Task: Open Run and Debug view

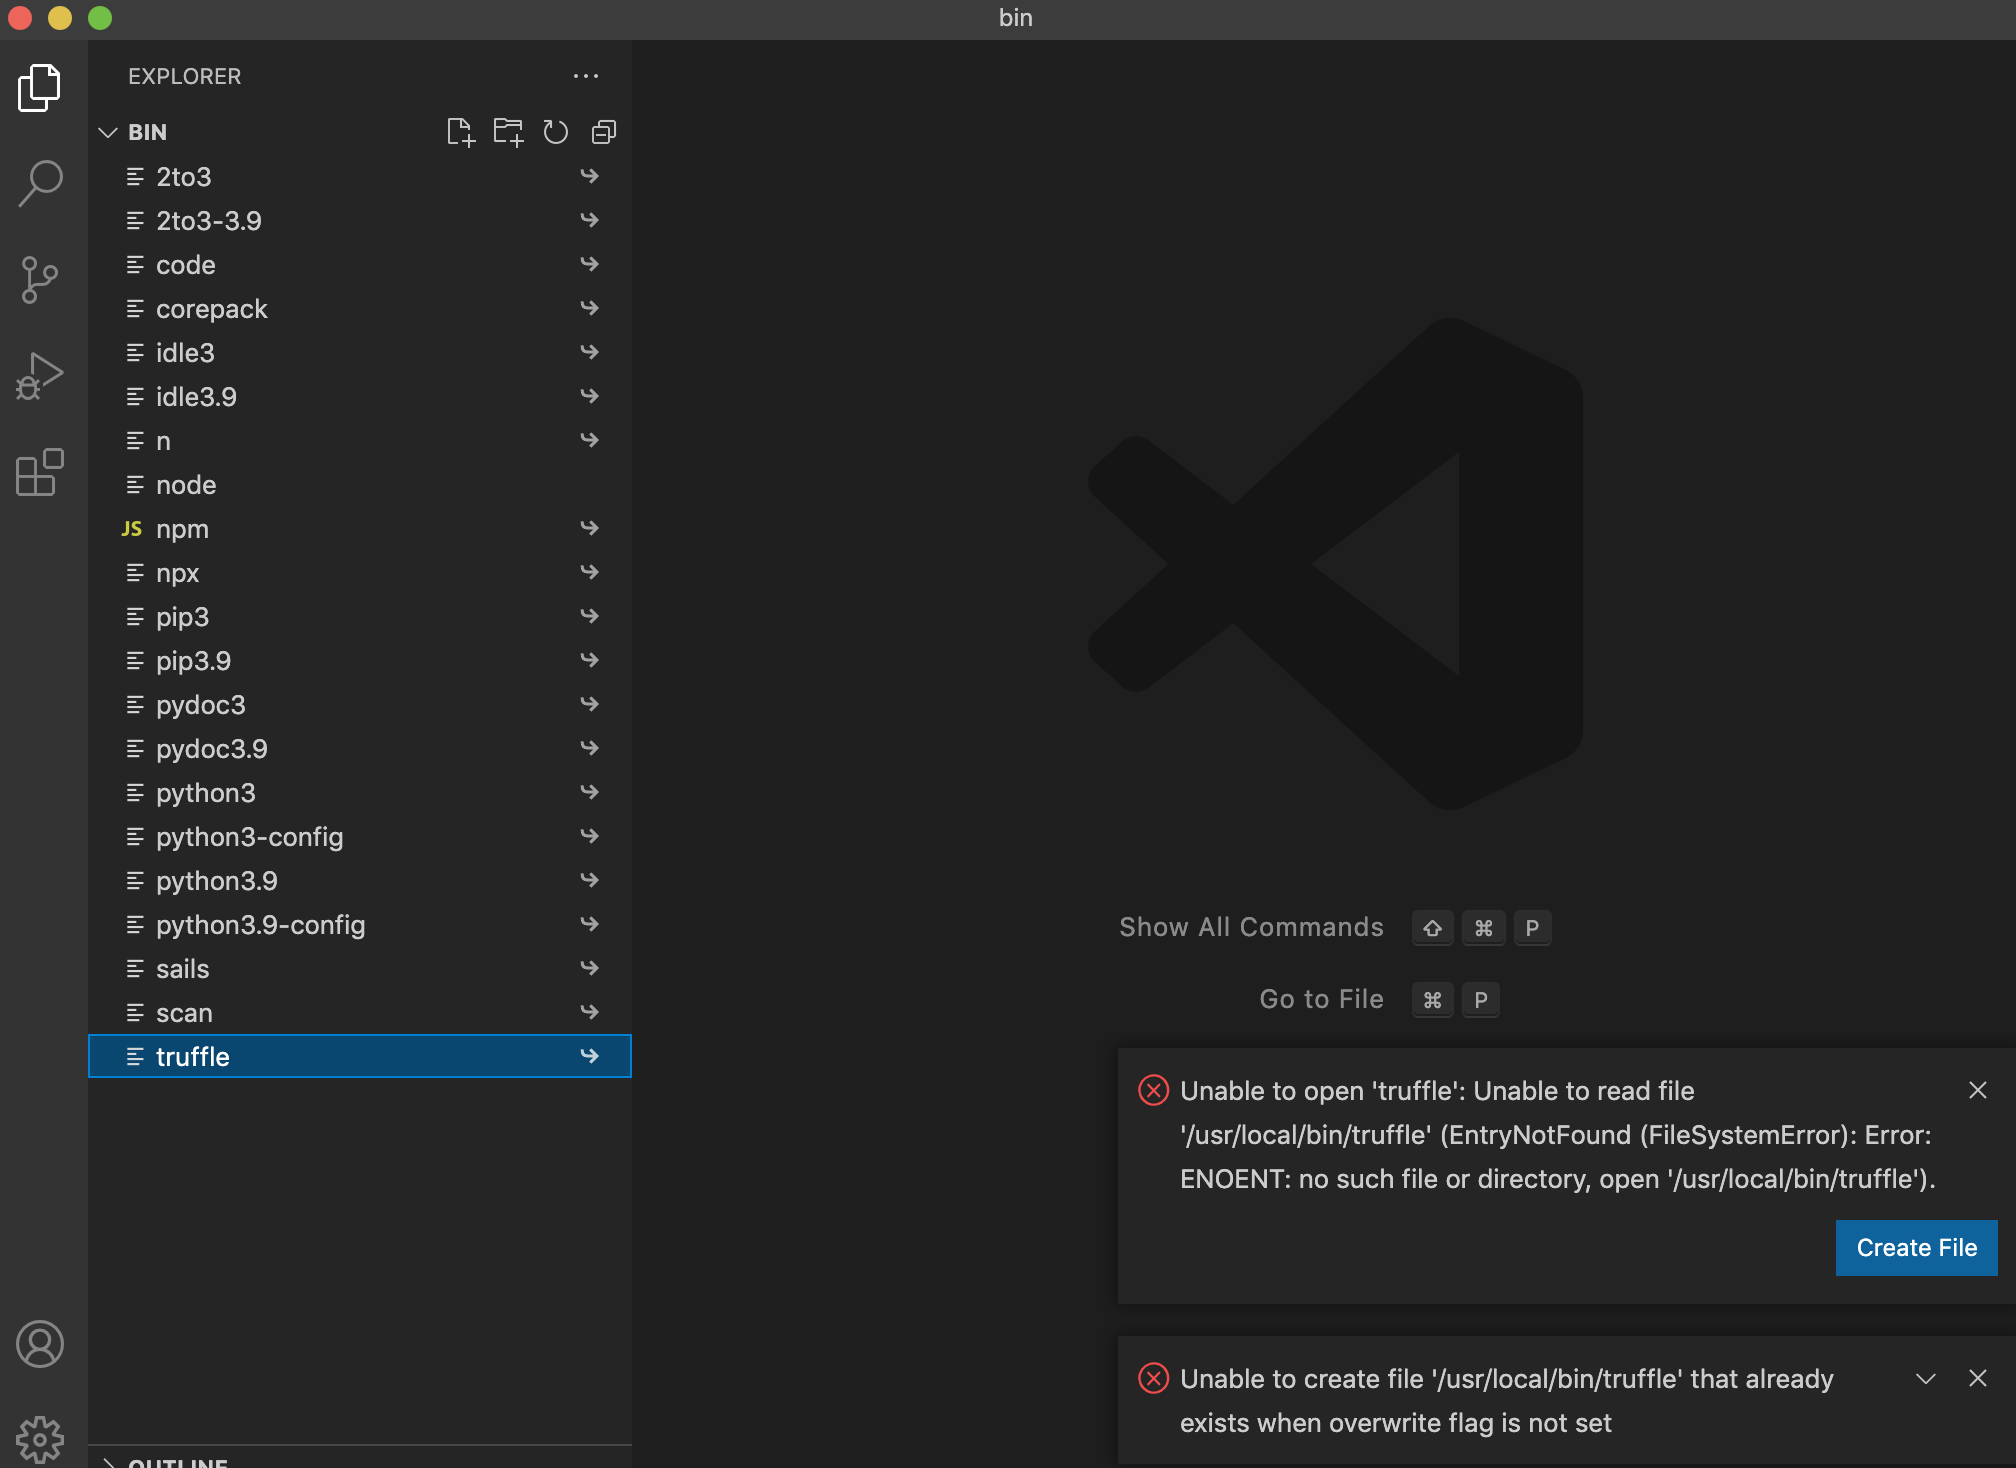Action: 40,376
